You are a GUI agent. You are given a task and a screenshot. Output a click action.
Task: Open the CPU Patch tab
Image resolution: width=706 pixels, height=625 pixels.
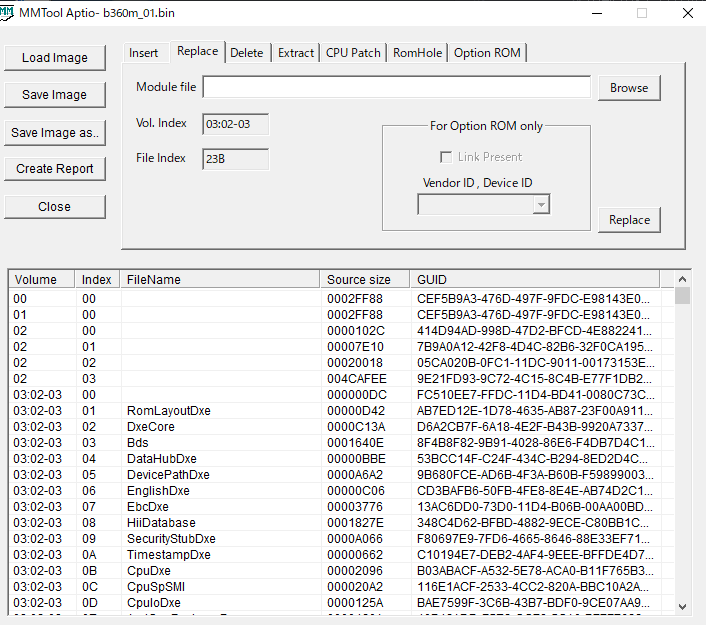[x=353, y=53]
